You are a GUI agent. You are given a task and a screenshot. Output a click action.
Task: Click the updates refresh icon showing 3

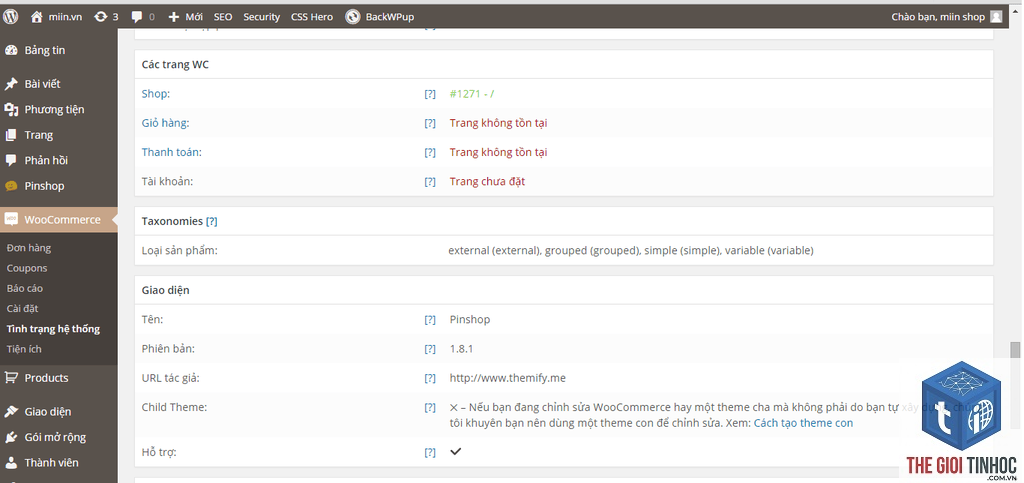pos(101,16)
